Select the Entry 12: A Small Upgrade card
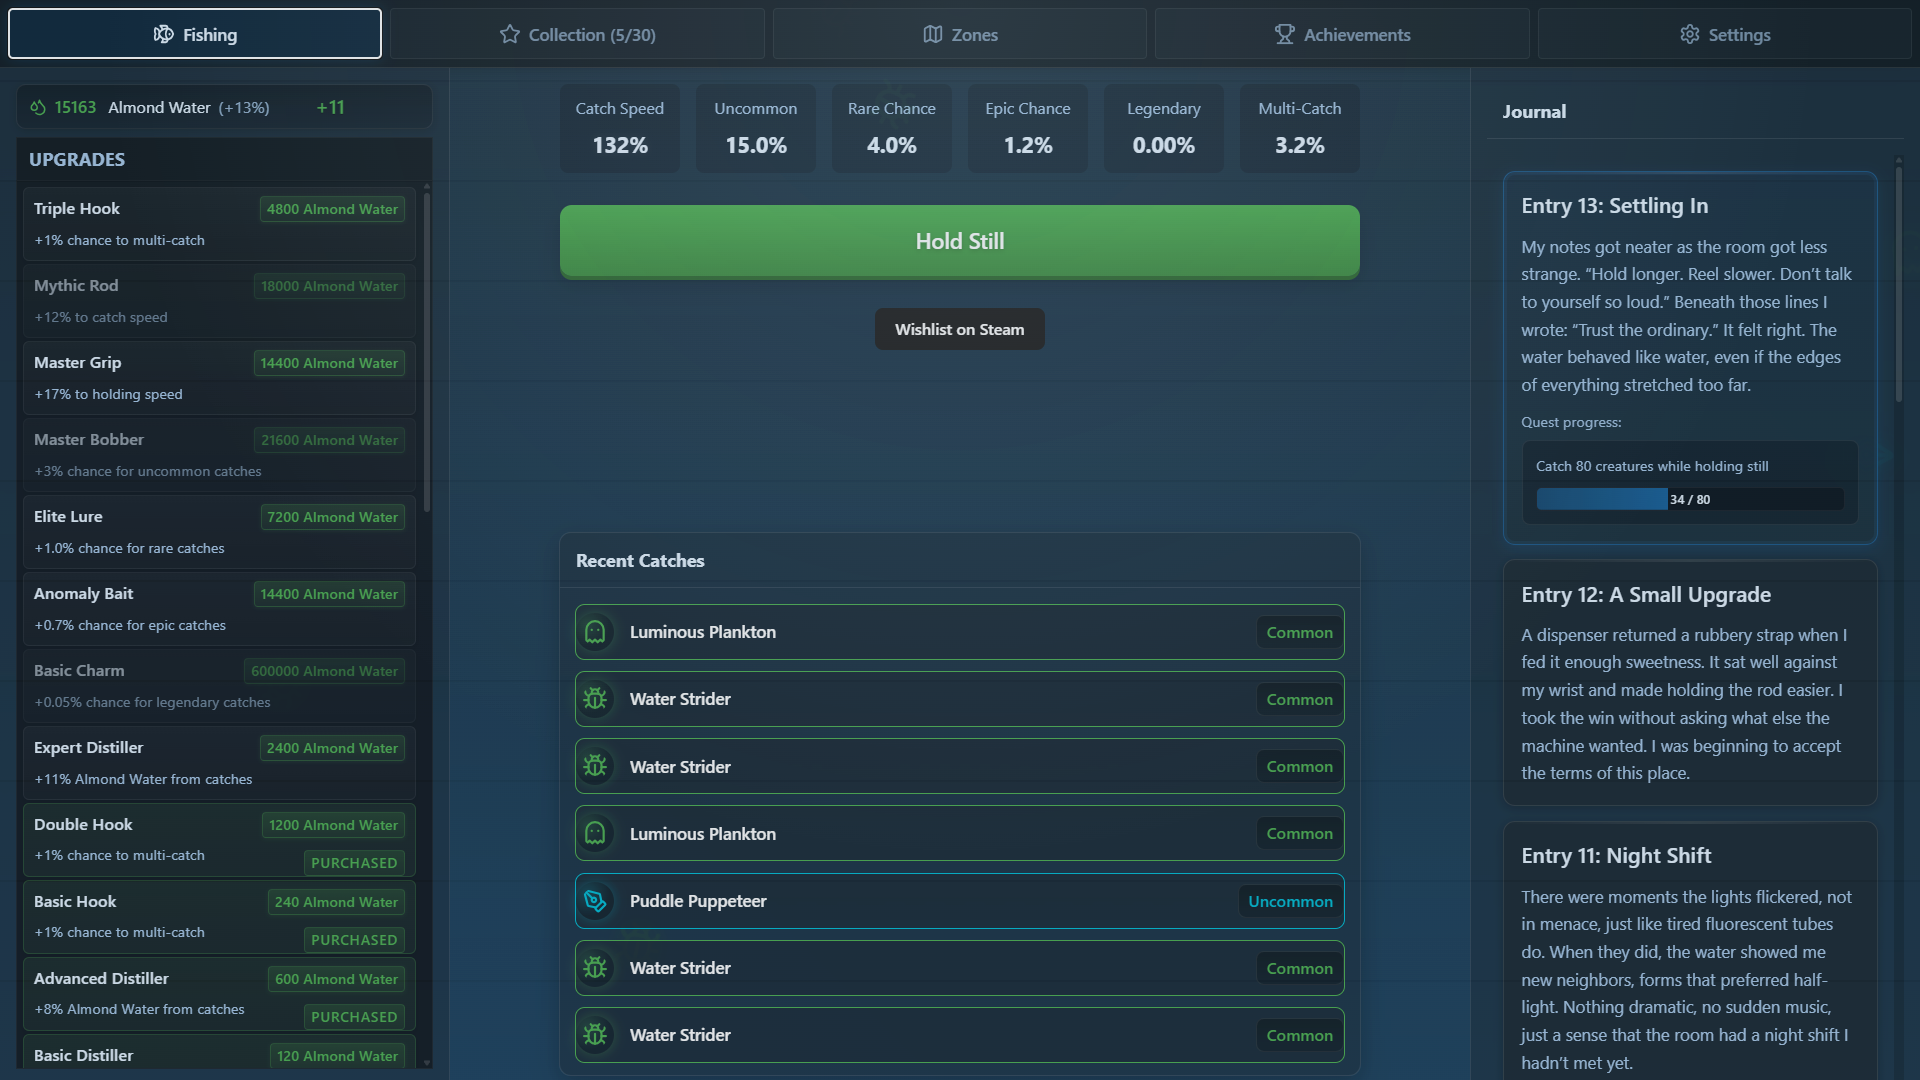 pos(1689,682)
